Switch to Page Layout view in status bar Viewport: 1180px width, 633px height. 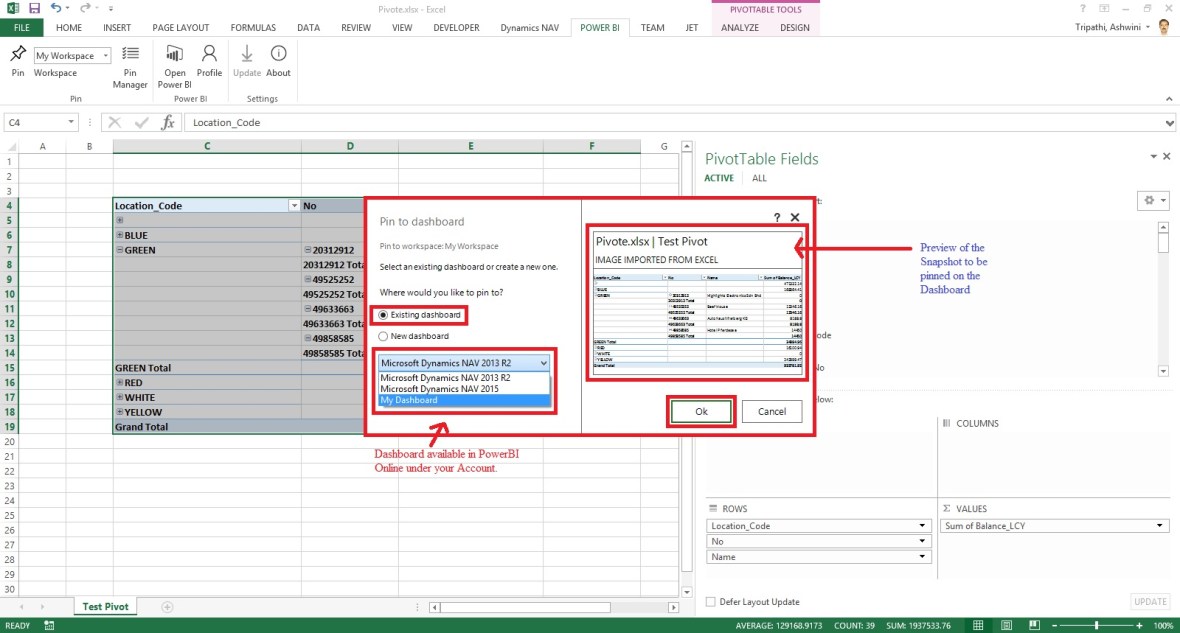(1005, 624)
